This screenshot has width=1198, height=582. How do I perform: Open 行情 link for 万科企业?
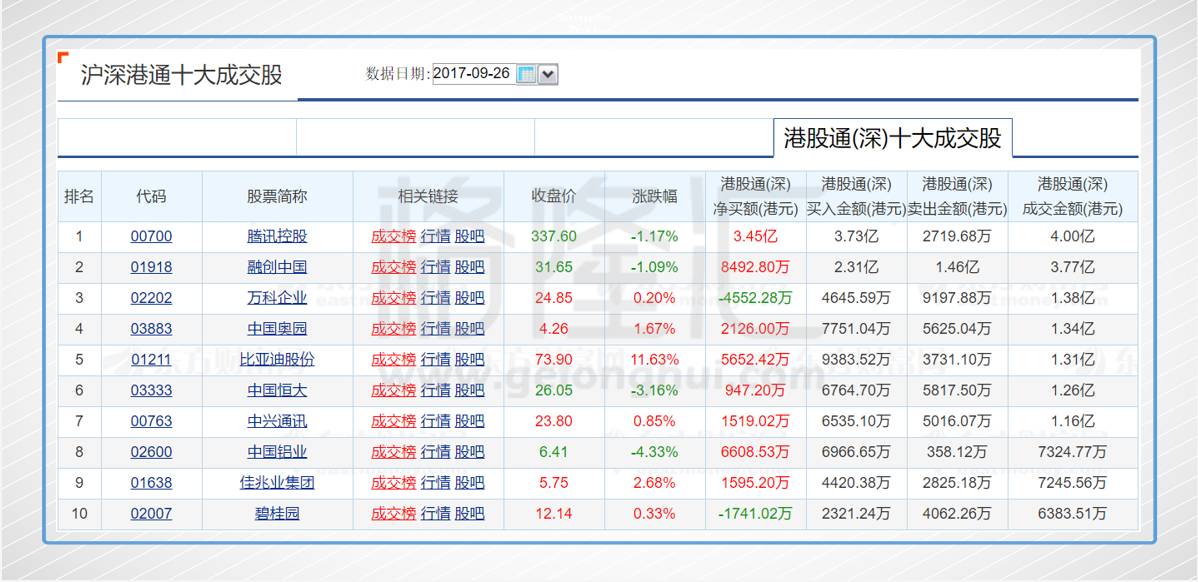(435, 298)
